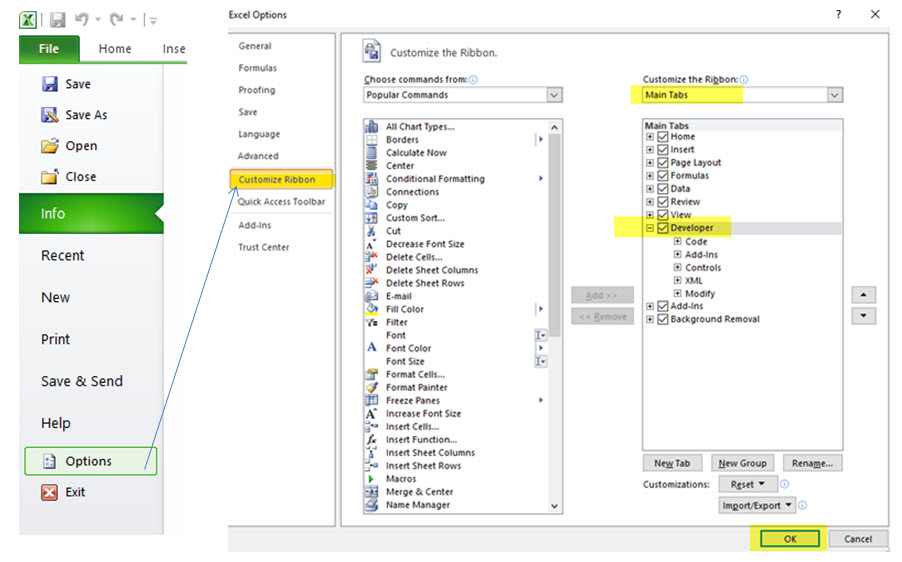Expand the Controls group under Developer
The image size is (902, 562).
tap(677, 267)
